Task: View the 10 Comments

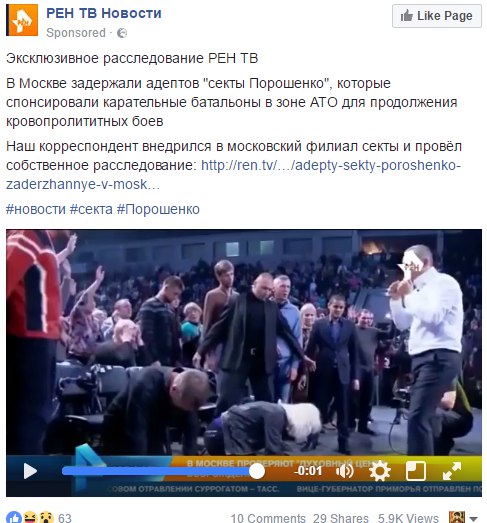Action: [x=268, y=518]
